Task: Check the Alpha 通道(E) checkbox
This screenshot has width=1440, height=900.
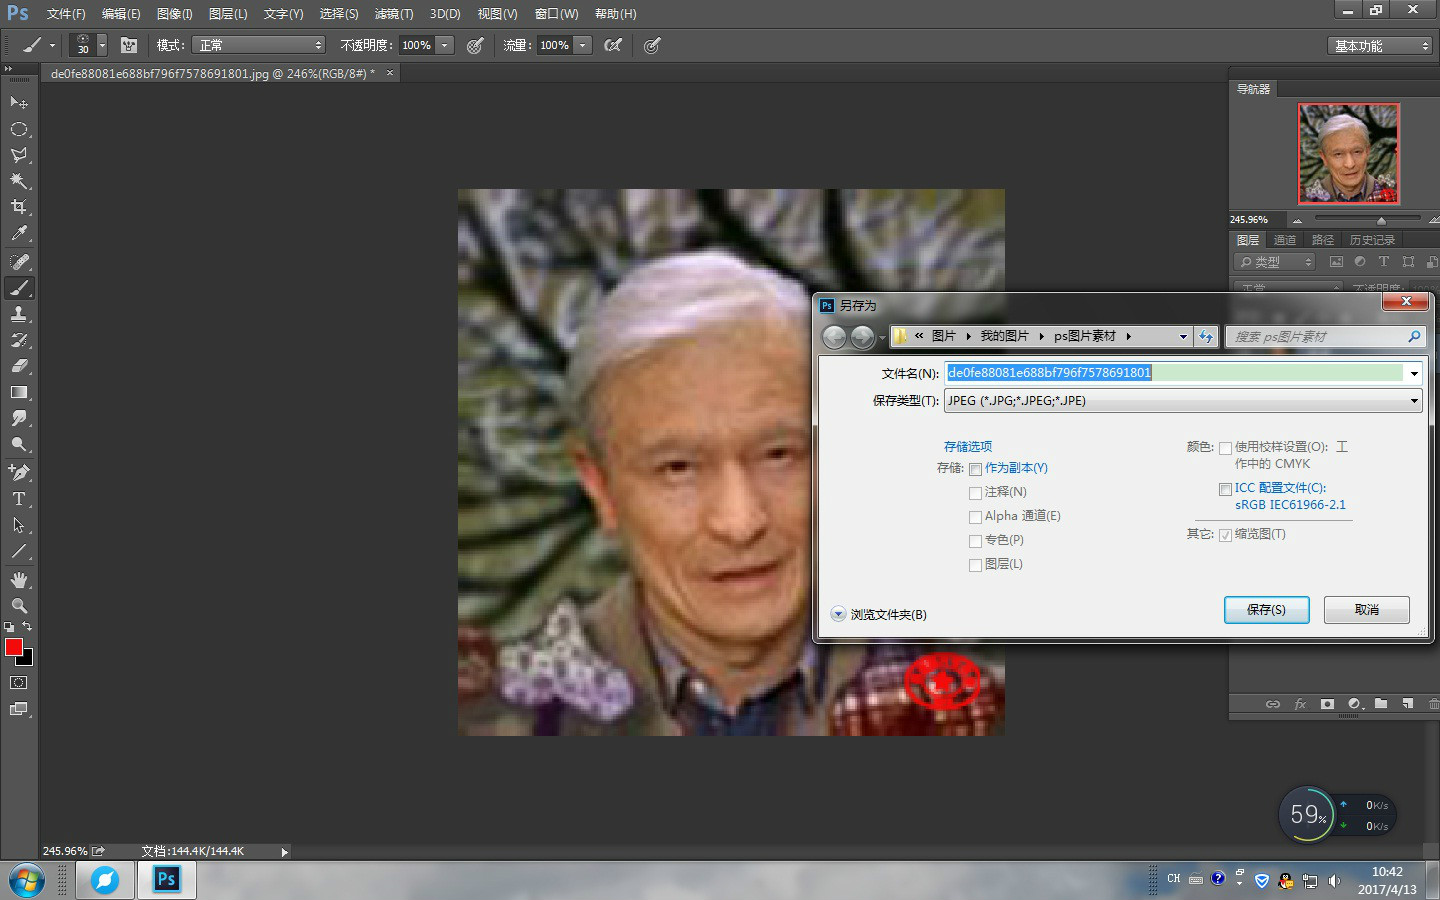Action: (x=975, y=517)
